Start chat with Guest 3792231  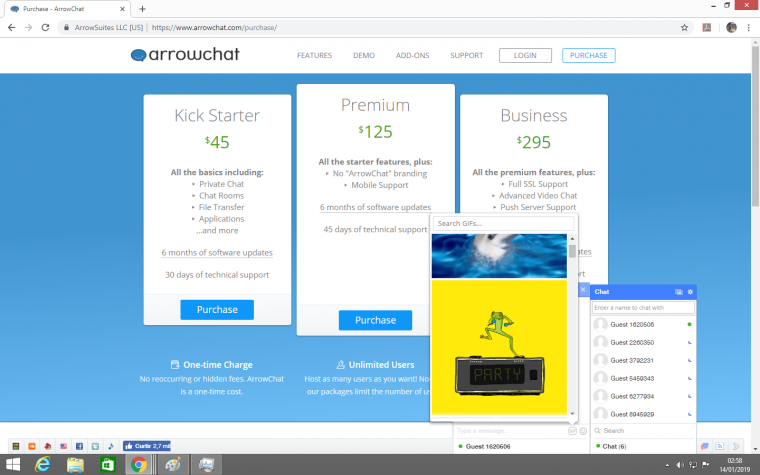click(x=643, y=360)
